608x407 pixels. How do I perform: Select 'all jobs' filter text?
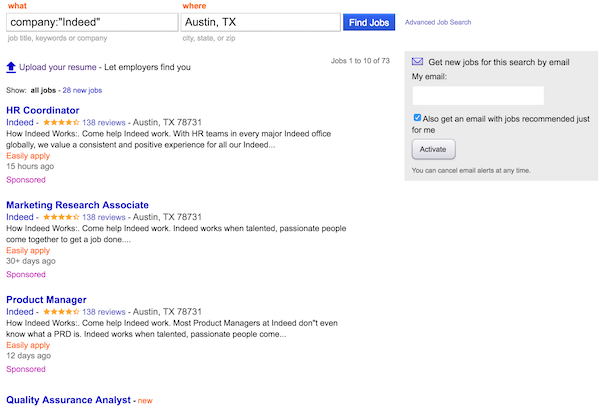43,90
